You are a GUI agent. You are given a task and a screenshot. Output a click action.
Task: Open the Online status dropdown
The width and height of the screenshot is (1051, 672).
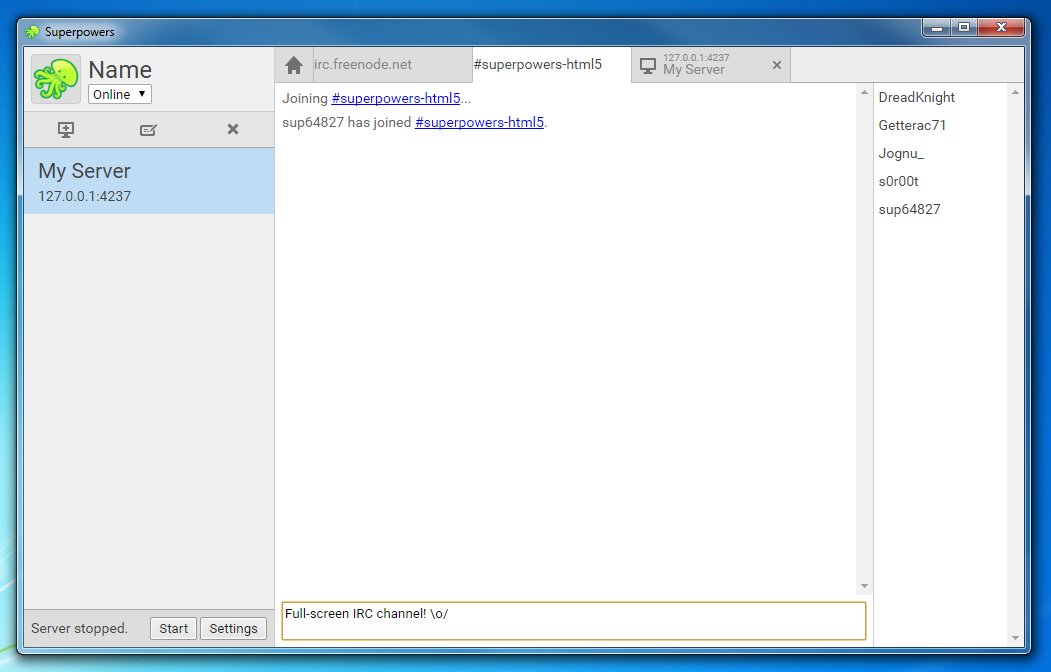pyautogui.click(x=119, y=94)
